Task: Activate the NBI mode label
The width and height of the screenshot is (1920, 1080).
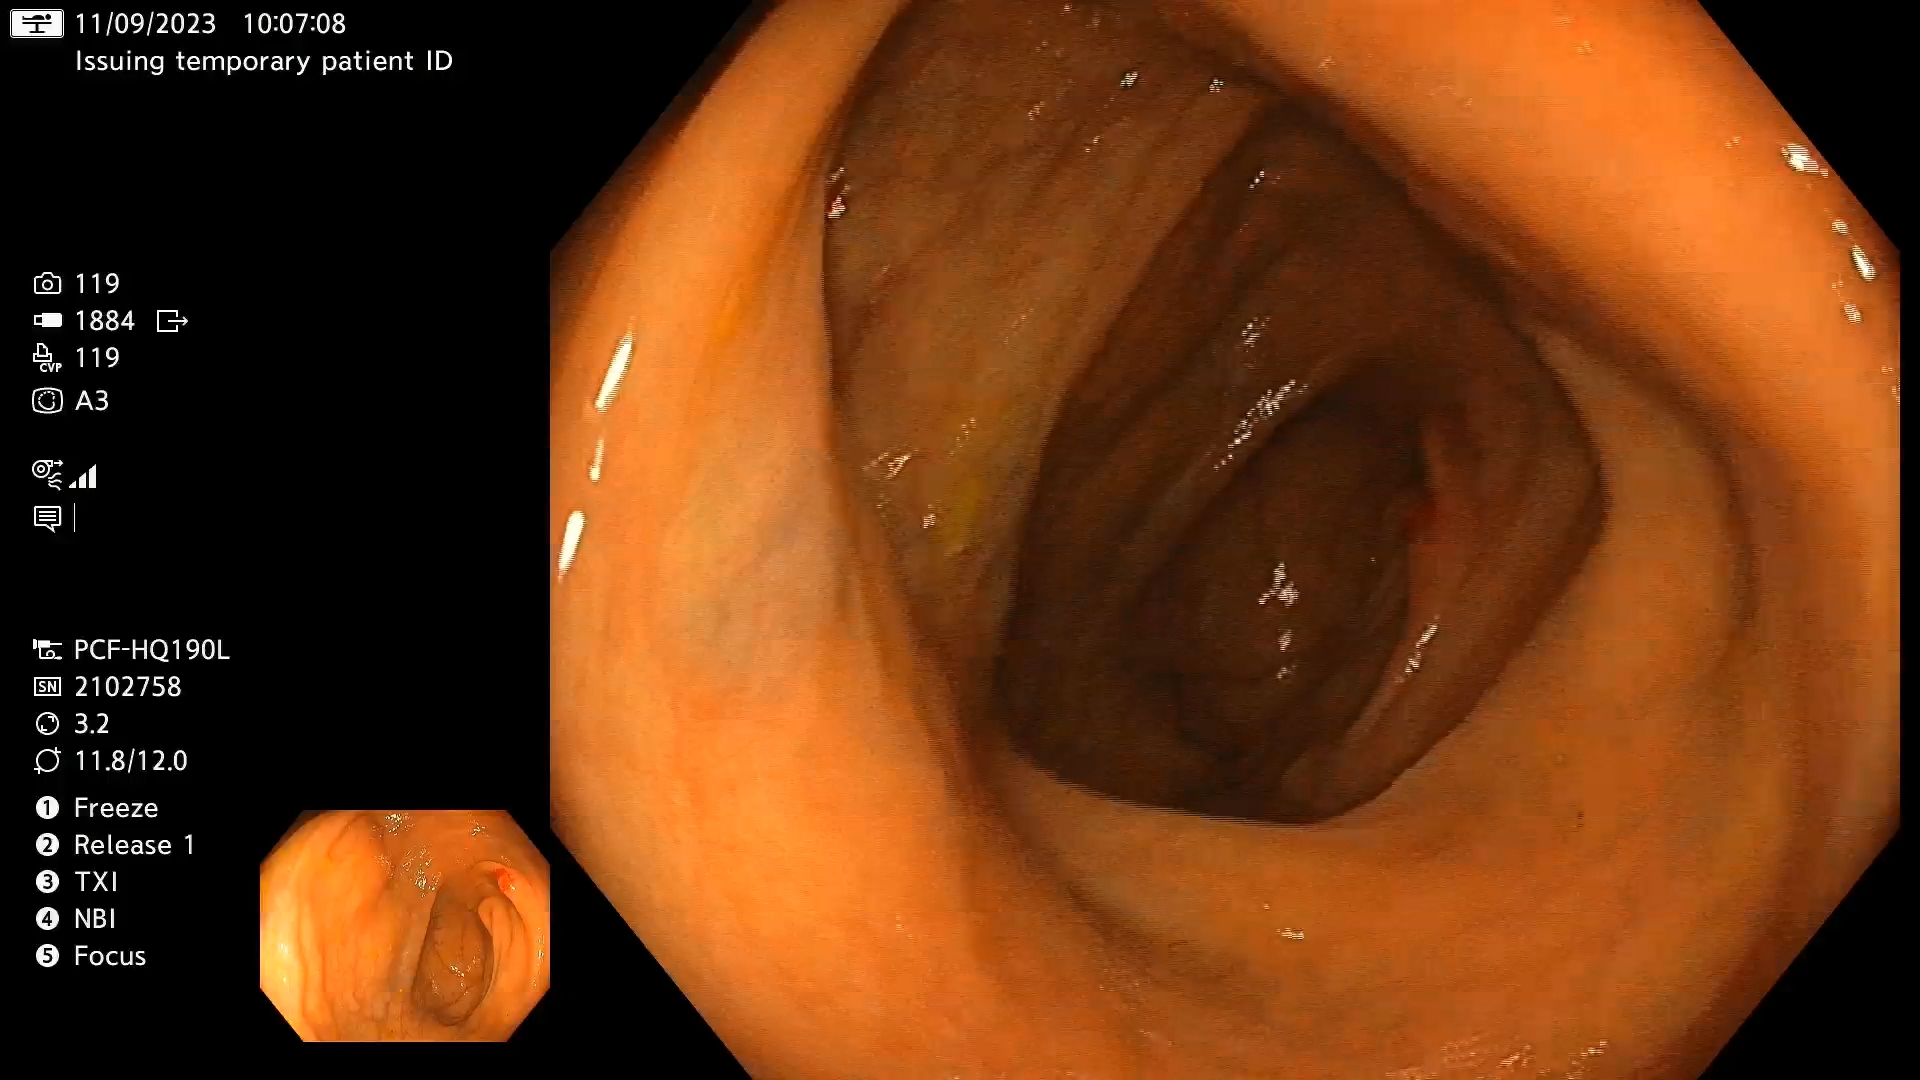Action: coord(95,919)
